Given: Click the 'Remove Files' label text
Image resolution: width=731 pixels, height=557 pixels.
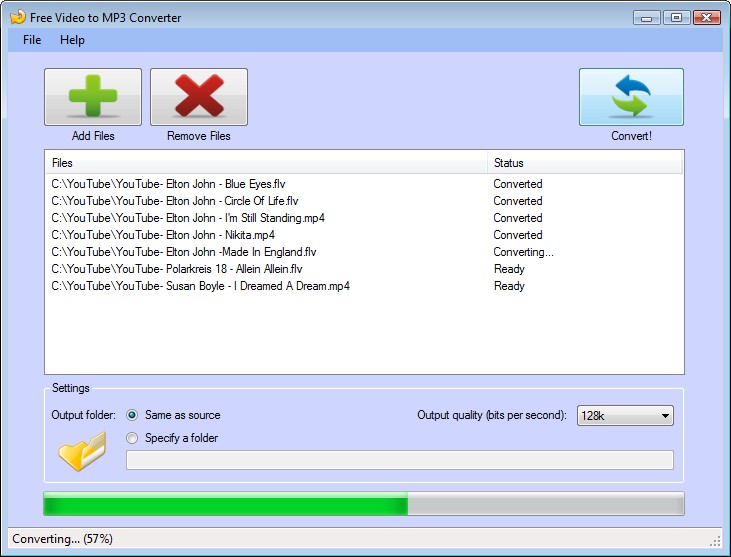Looking at the screenshot, I should coord(199,136).
